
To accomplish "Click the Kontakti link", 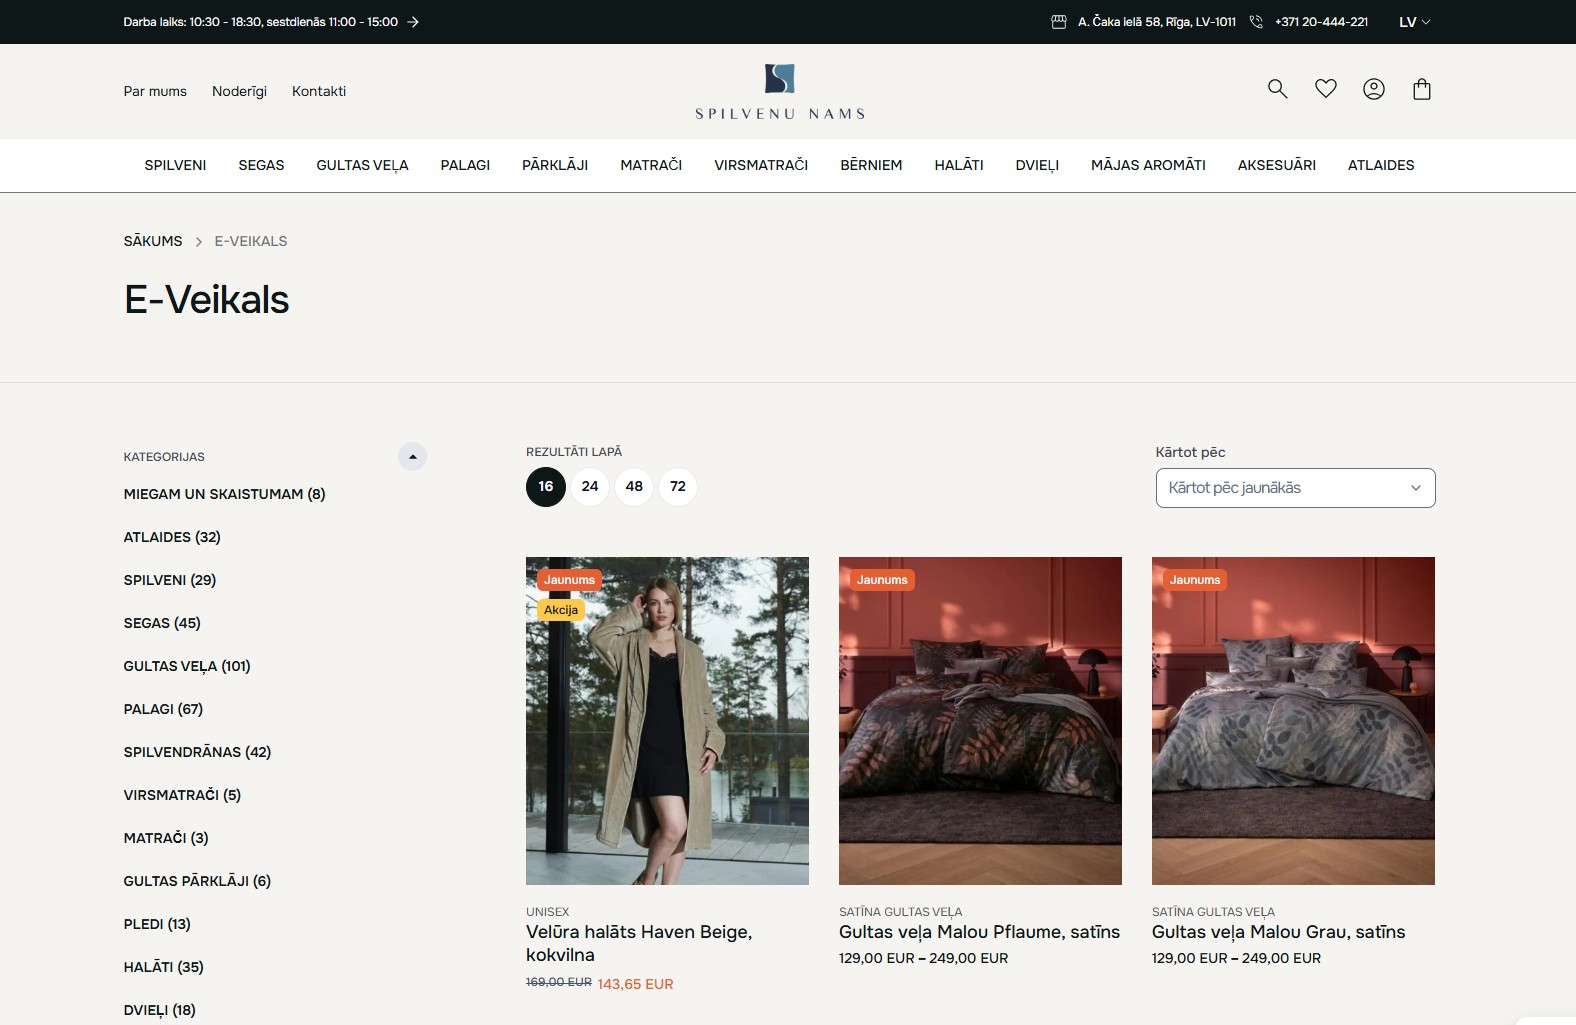I will tap(319, 91).
